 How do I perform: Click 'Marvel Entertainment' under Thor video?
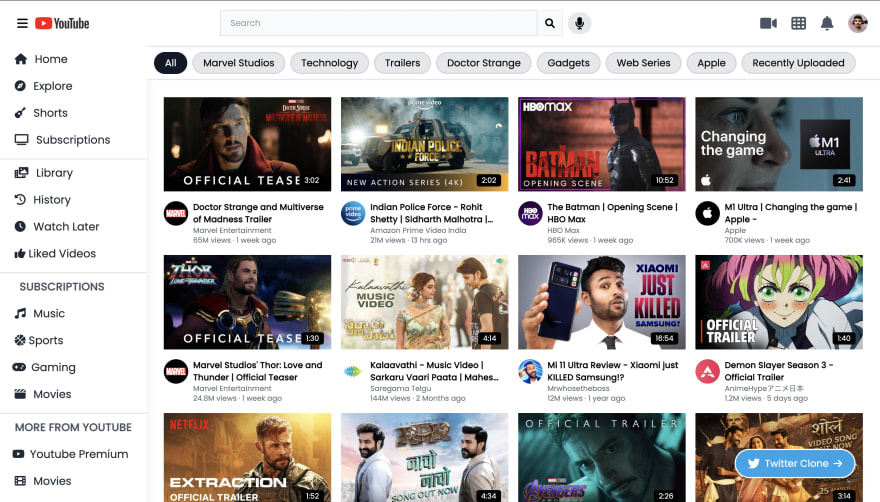tap(232, 389)
